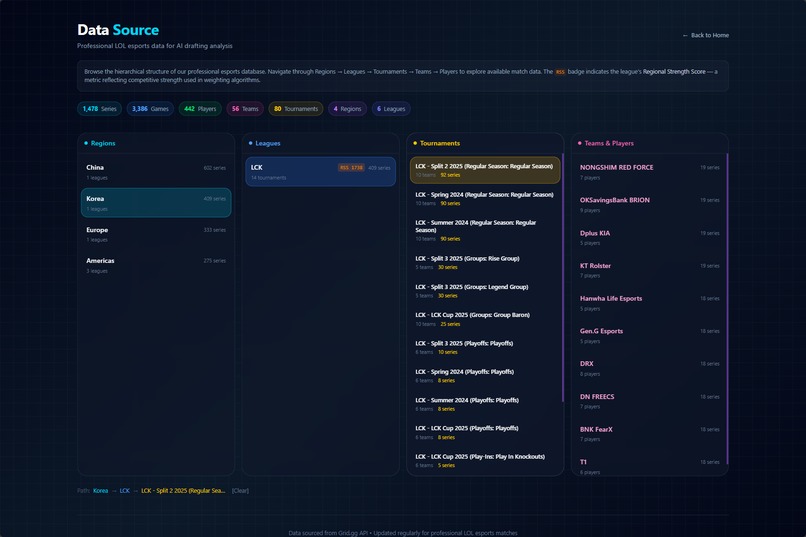Screen dimensions: 806x537
Task: Select LCK Spring 2024 Playoffs
Action: (485, 376)
